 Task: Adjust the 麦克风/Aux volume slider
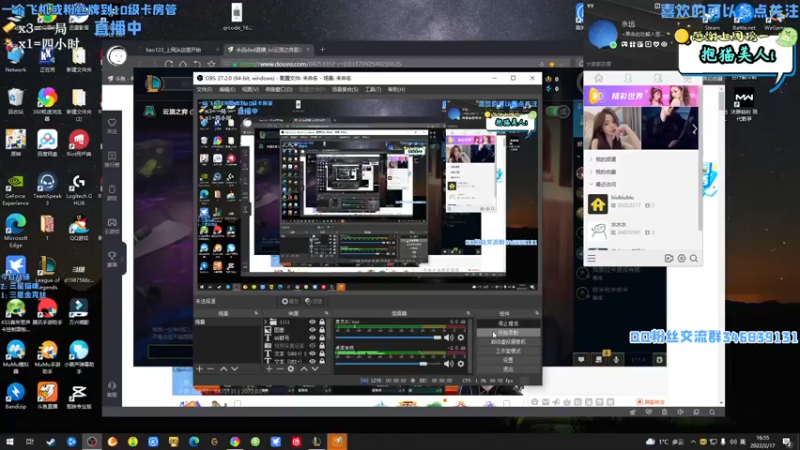(388, 338)
